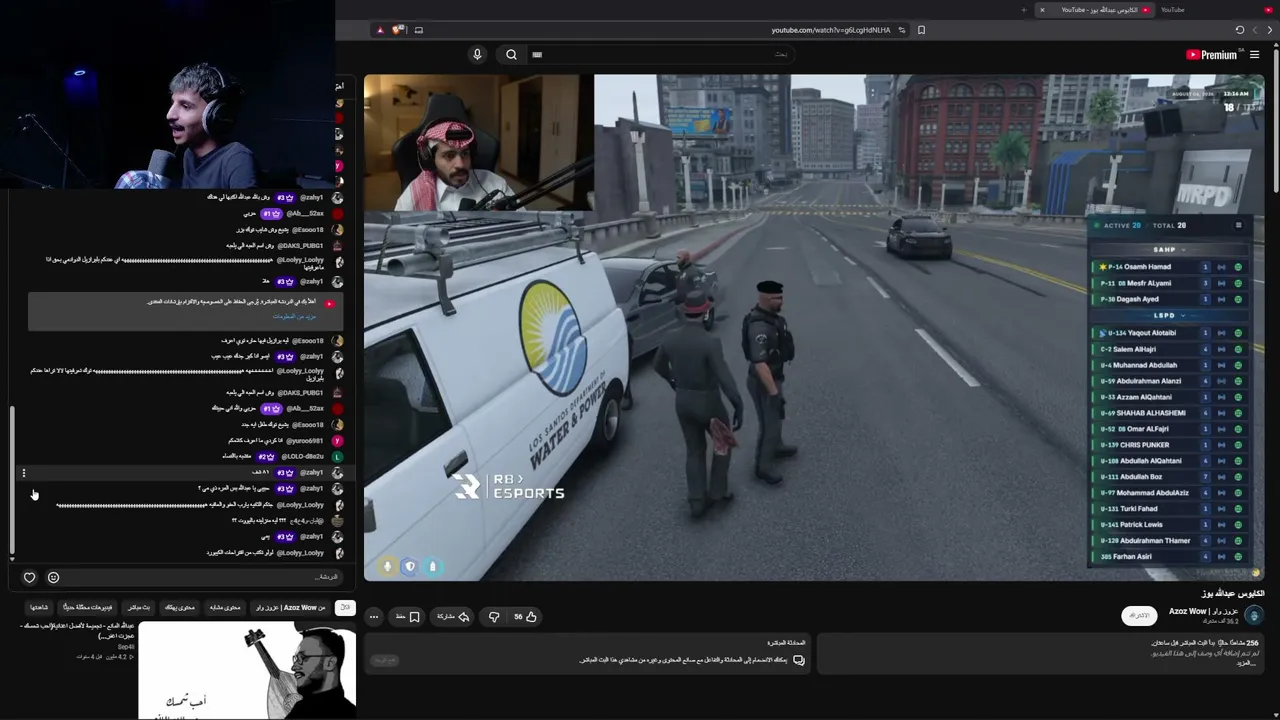Click the page vertical scrollbar at right edge
This screenshot has height=720, width=1280.
(x=1275, y=120)
